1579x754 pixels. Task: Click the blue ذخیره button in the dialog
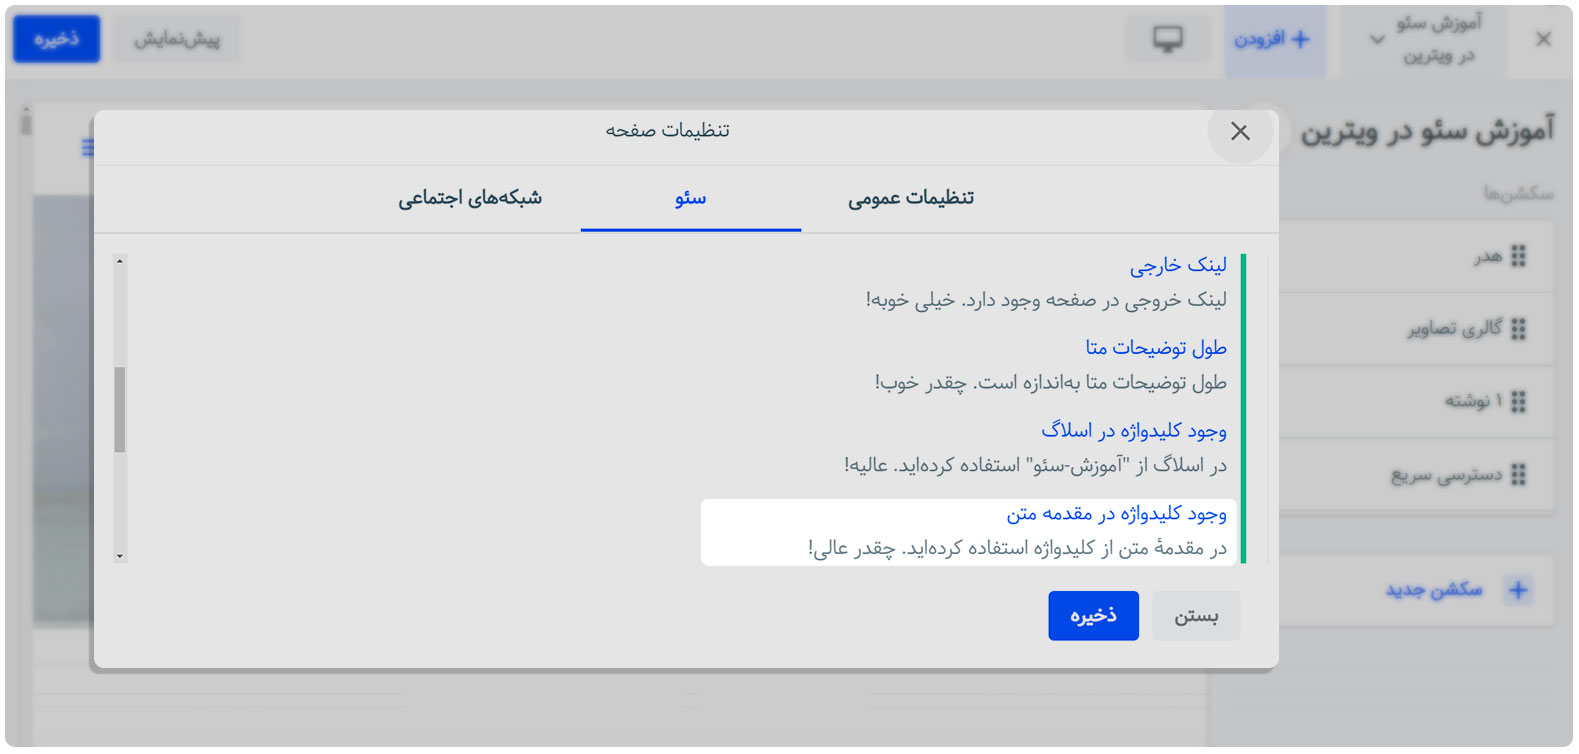pyautogui.click(x=1093, y=615)
